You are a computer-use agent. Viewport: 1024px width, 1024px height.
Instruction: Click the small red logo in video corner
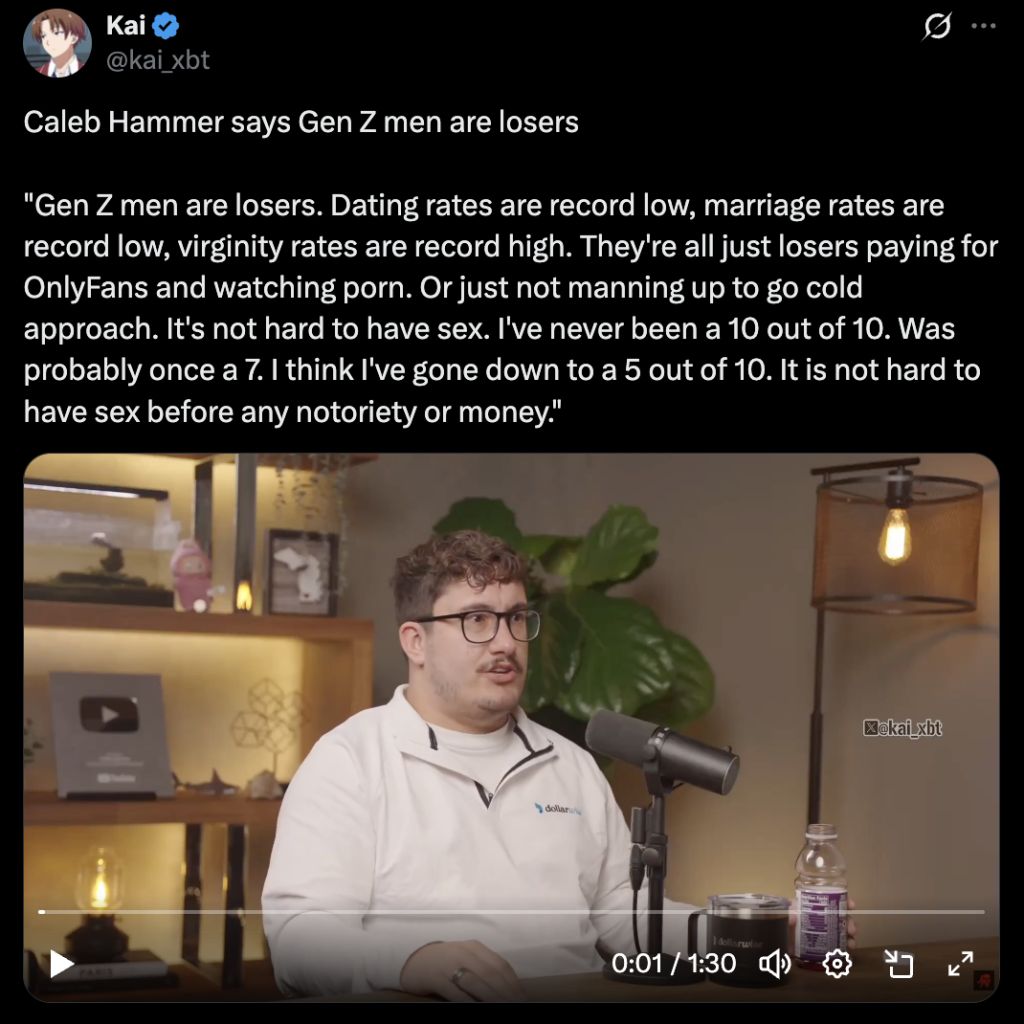click(x=984, y=980)
